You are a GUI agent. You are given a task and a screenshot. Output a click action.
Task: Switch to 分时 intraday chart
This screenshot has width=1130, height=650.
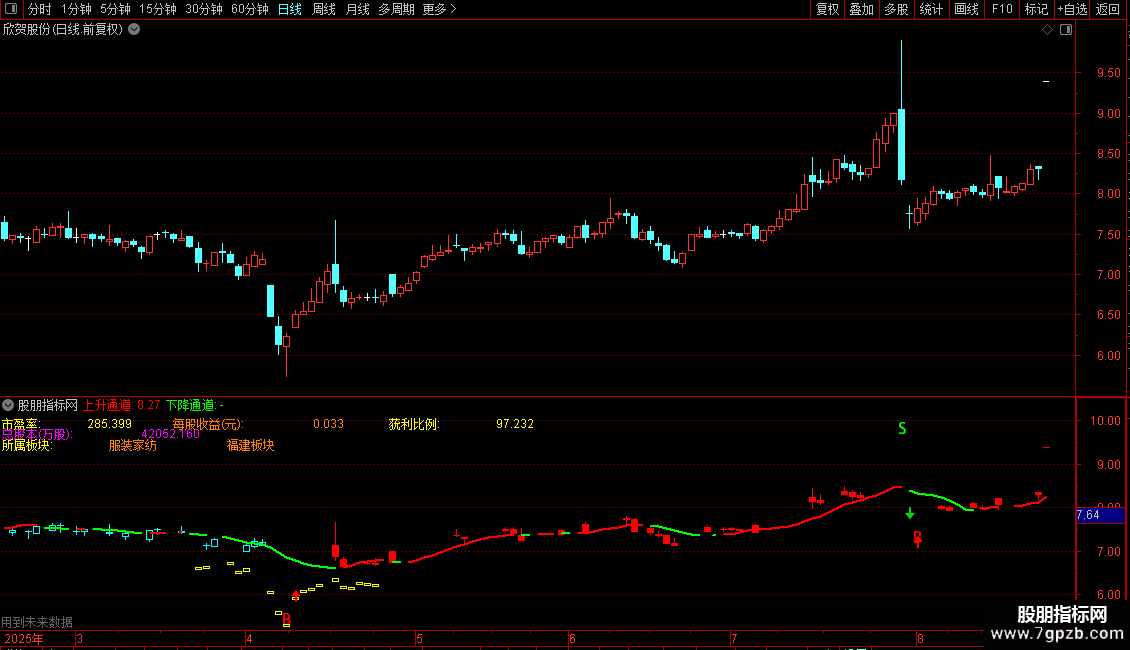40,9
